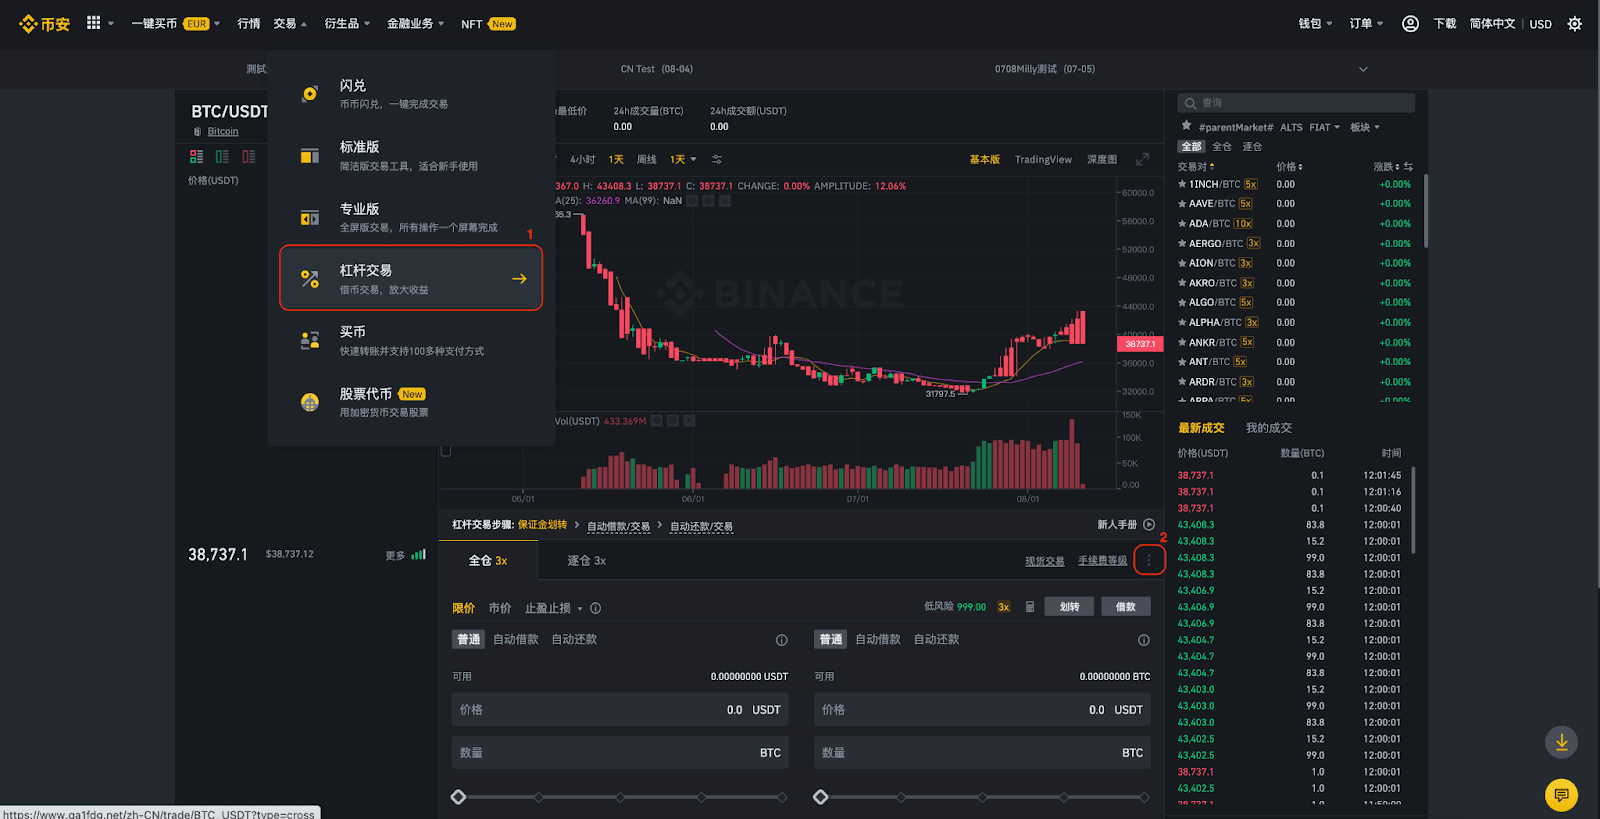Viewport: 1600px width, 819px height.
Task: Open the apps grid menu icon
Action: [x=94, y=23]
